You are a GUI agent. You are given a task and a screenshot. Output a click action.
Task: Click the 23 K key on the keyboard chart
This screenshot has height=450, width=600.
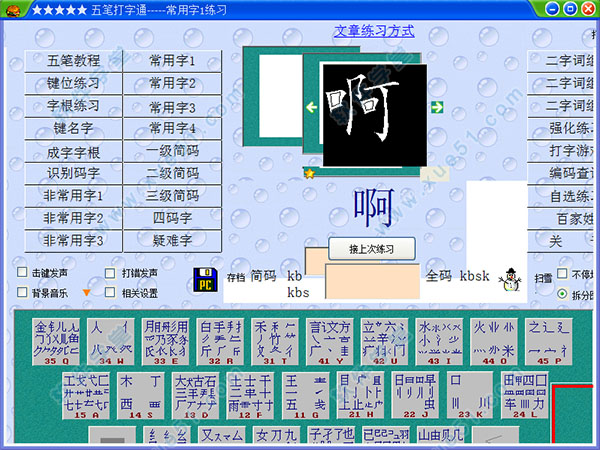pos(470,396)
